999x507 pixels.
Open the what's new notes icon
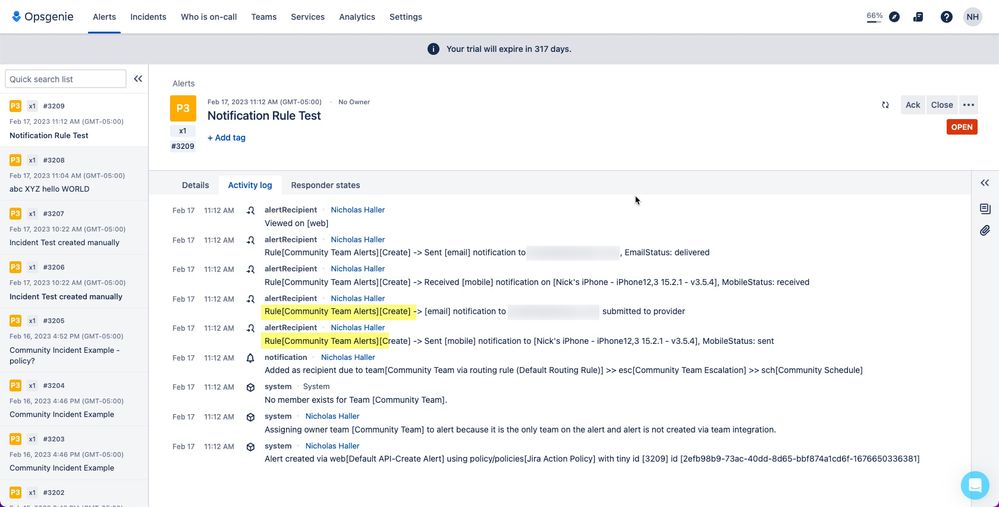click(x=918, y=17)
